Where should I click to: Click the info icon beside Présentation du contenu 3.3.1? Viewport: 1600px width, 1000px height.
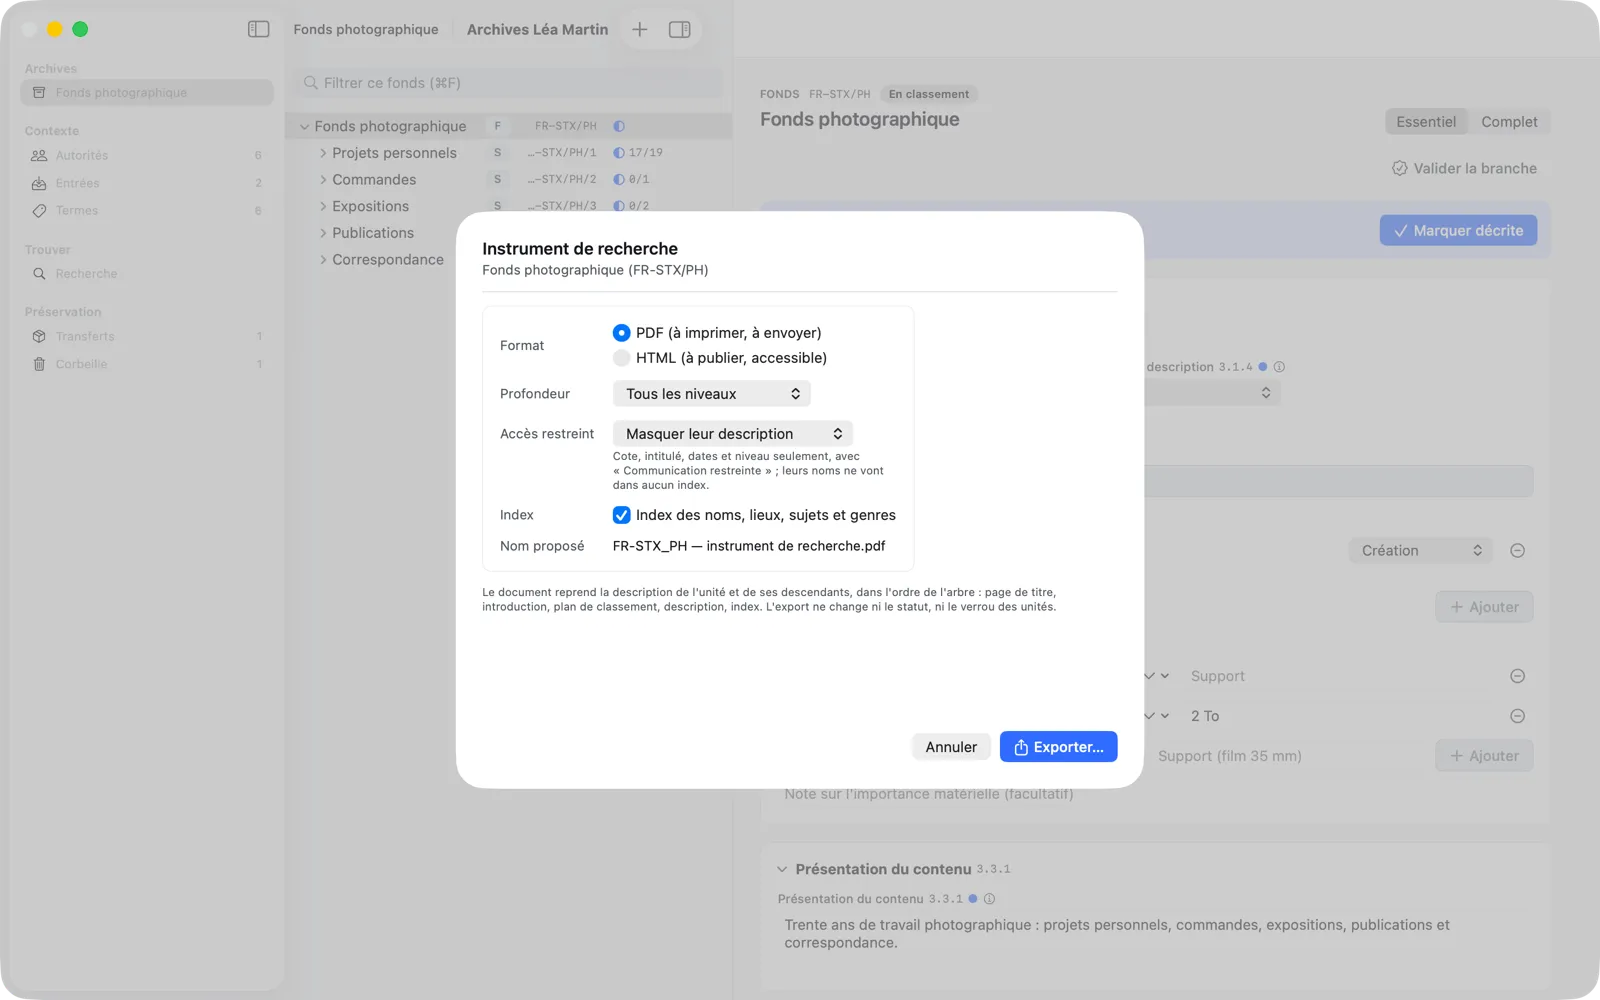(989, 899)
